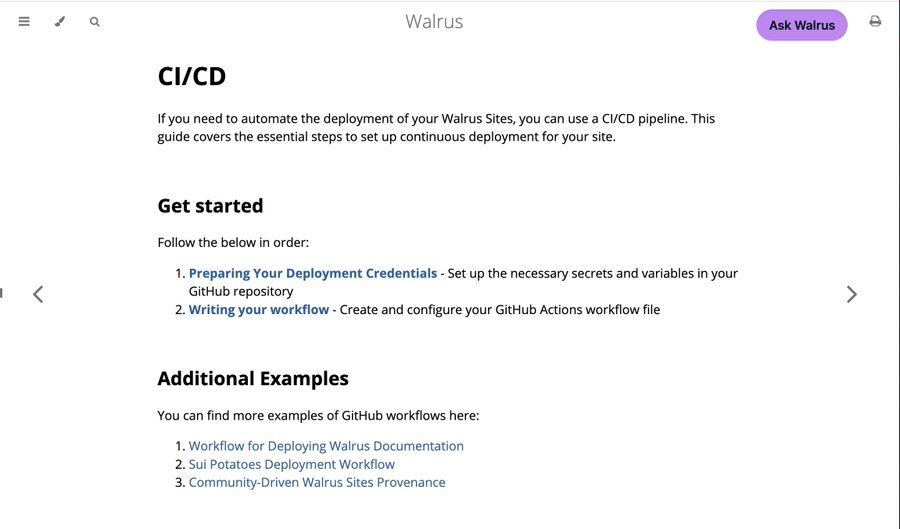Viewport: 900px width, 529px height.
Task: Toggle the sidebar with the hamburger icon
Action: tap(24, 22)
